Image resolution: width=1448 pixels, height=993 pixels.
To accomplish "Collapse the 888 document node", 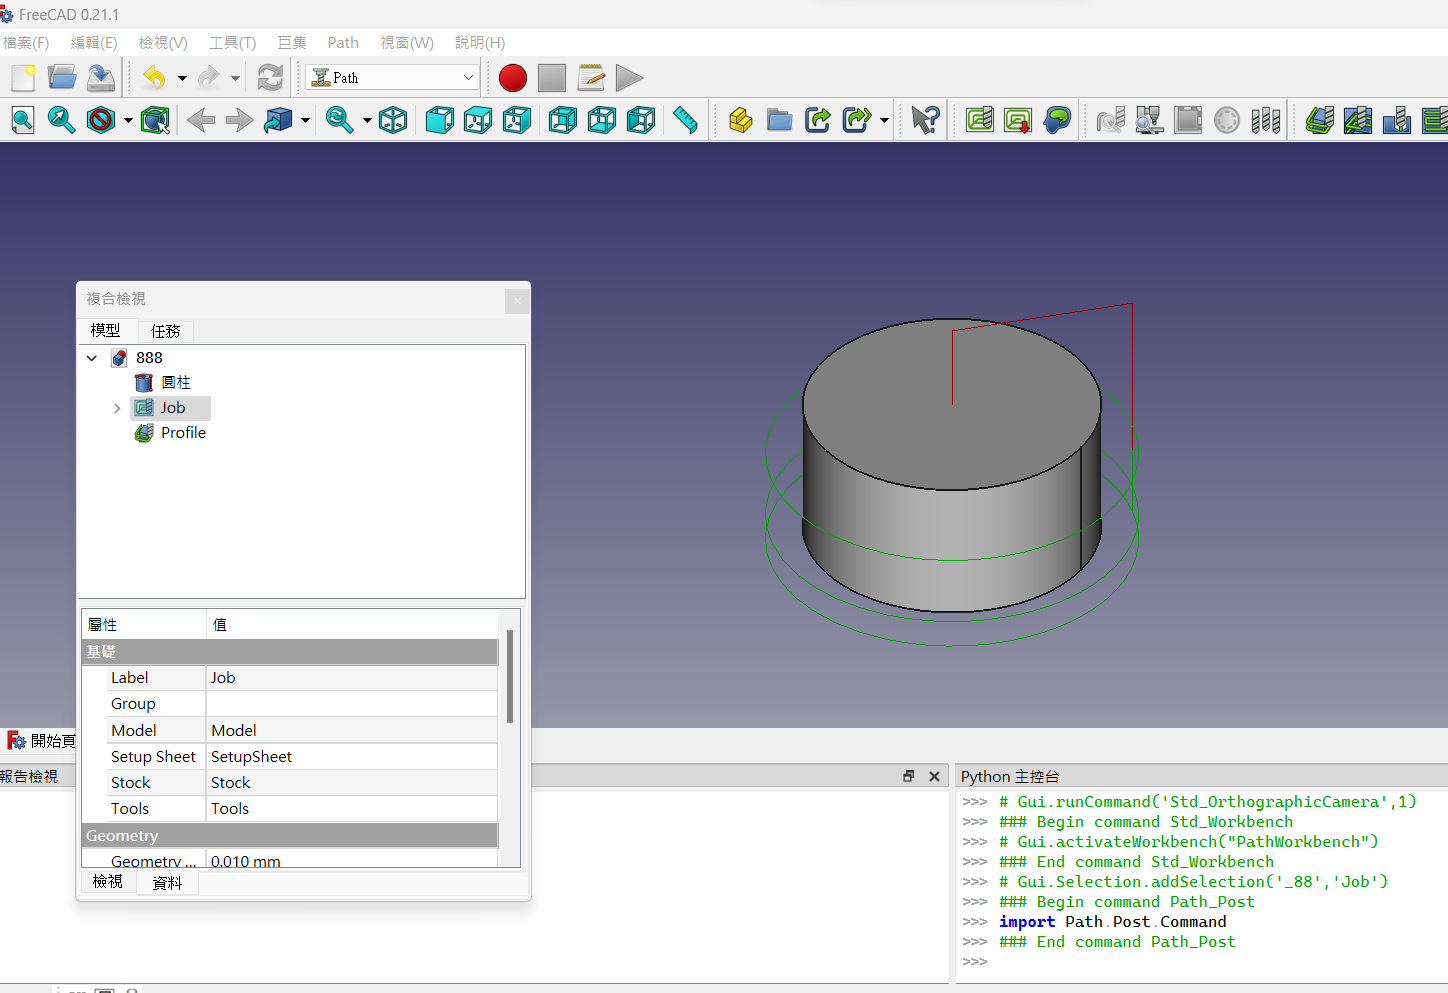I will pos(91,357).
